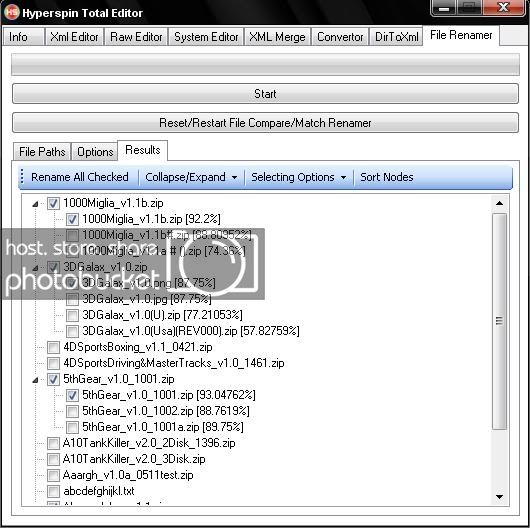Select 4DSportsDriving&MasterTracks_v1.0_1461.zip text
This screenshot has width=530, height=528.
click(x=174, y=363)
